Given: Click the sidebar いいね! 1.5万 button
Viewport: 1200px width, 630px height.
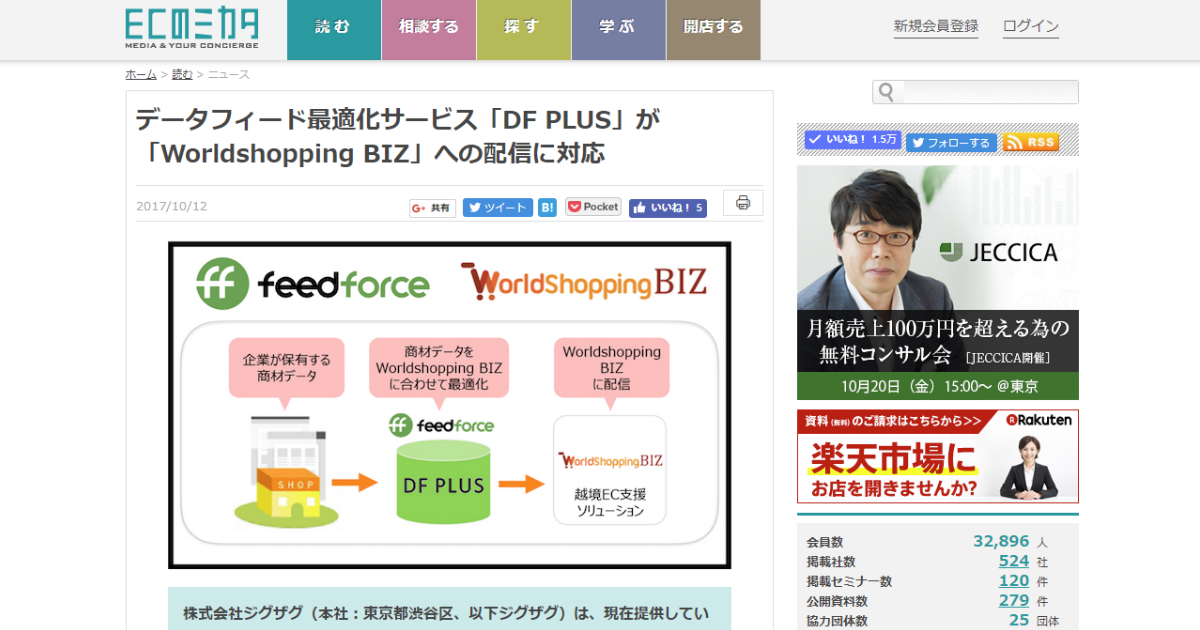Looking at the screenshot, I should 852,141.
